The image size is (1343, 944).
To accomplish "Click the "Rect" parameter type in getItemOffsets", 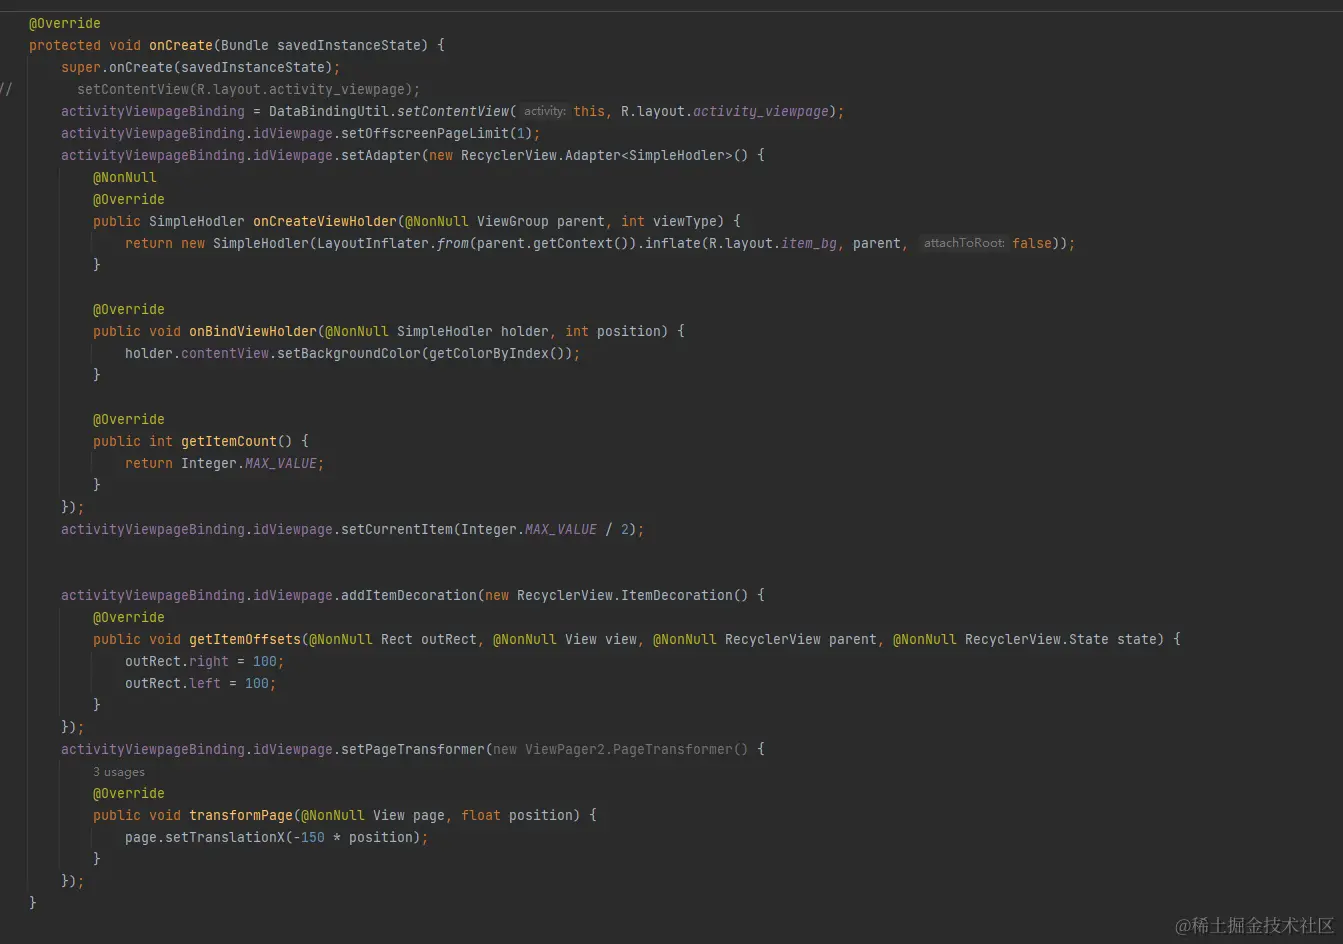I will pos(397,639).
